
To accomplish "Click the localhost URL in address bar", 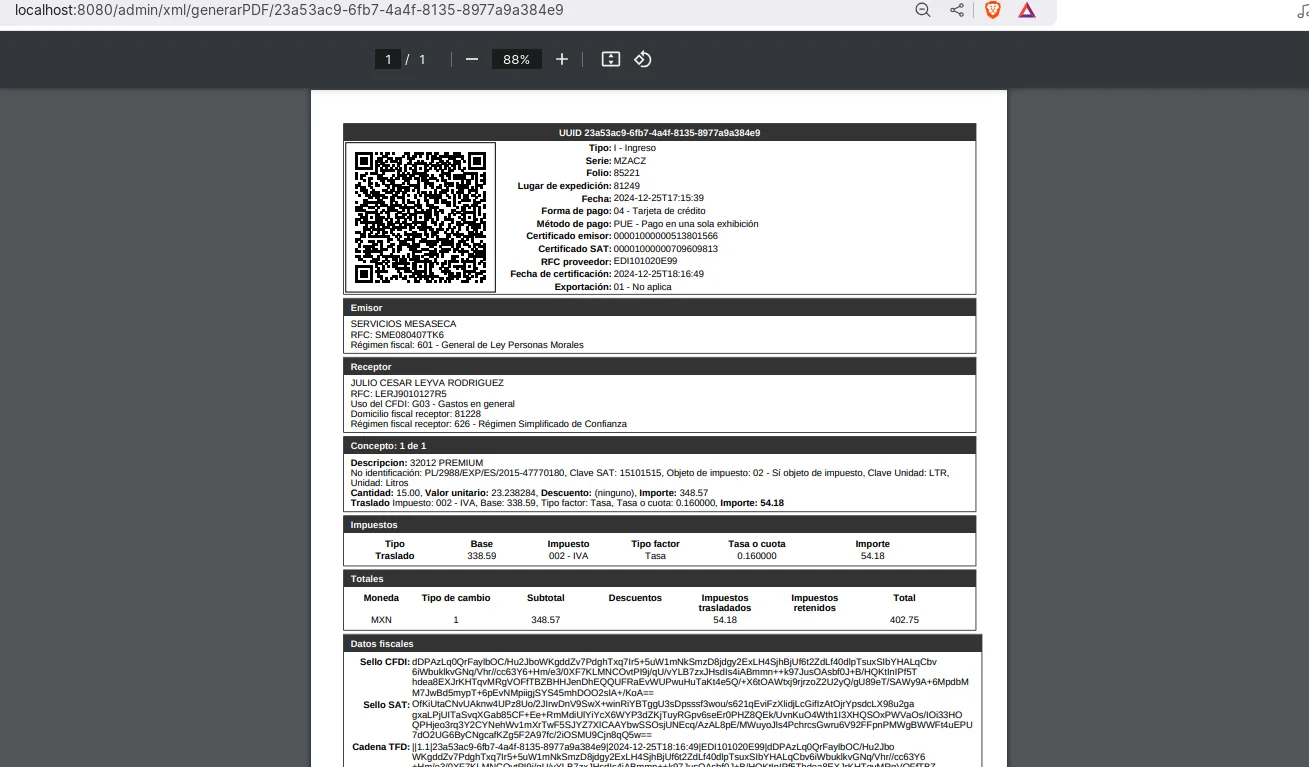I will 290,10.
